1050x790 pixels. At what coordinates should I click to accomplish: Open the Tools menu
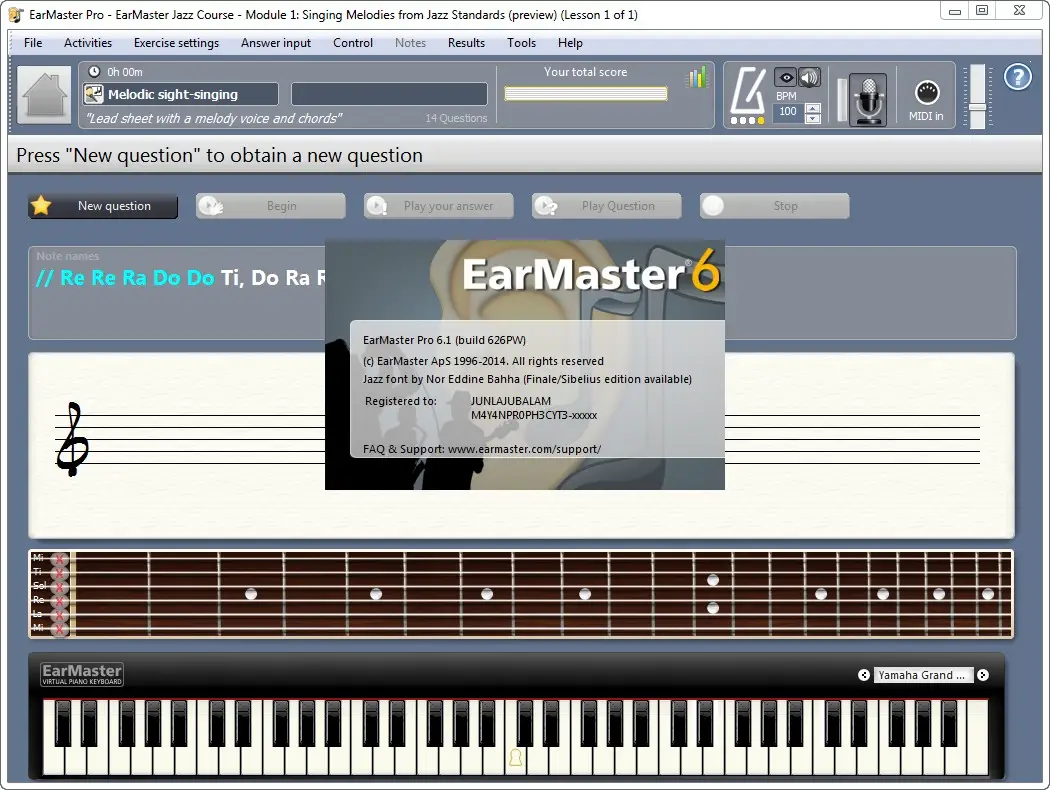point(521,43)
